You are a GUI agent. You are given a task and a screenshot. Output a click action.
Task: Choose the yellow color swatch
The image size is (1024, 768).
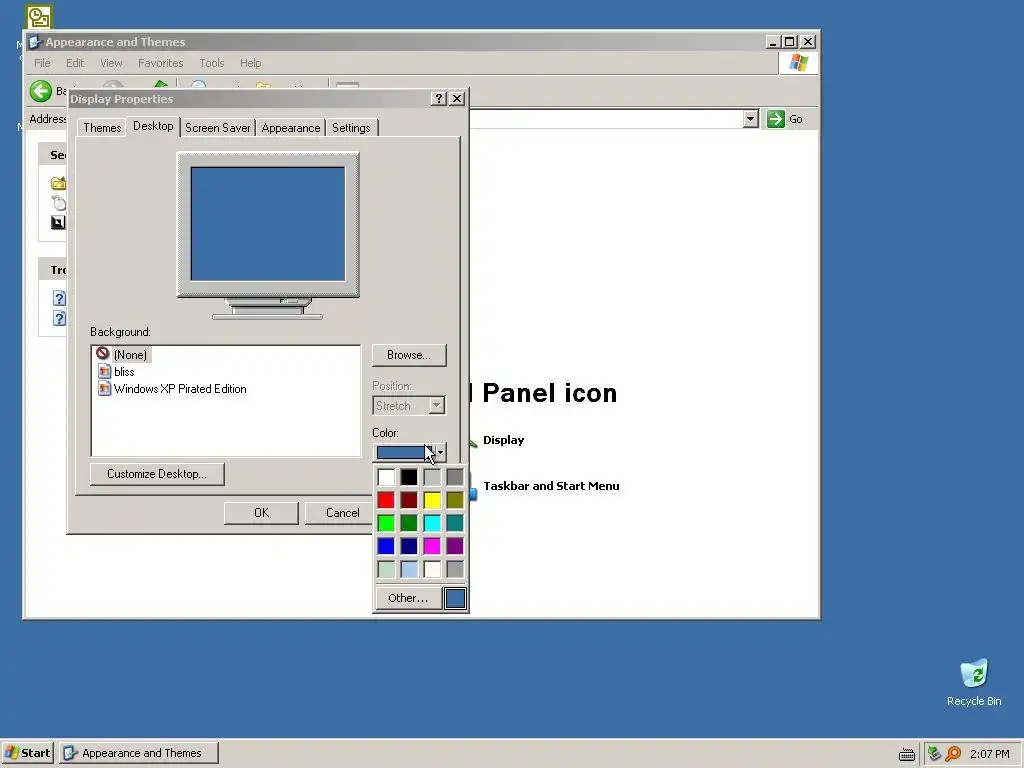tap(432, 500)
